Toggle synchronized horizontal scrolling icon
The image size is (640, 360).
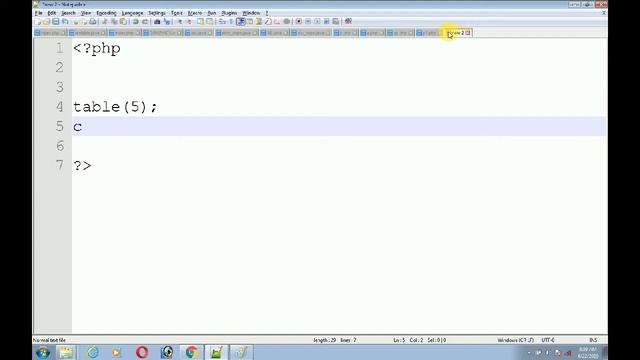[x=209, y=21]
